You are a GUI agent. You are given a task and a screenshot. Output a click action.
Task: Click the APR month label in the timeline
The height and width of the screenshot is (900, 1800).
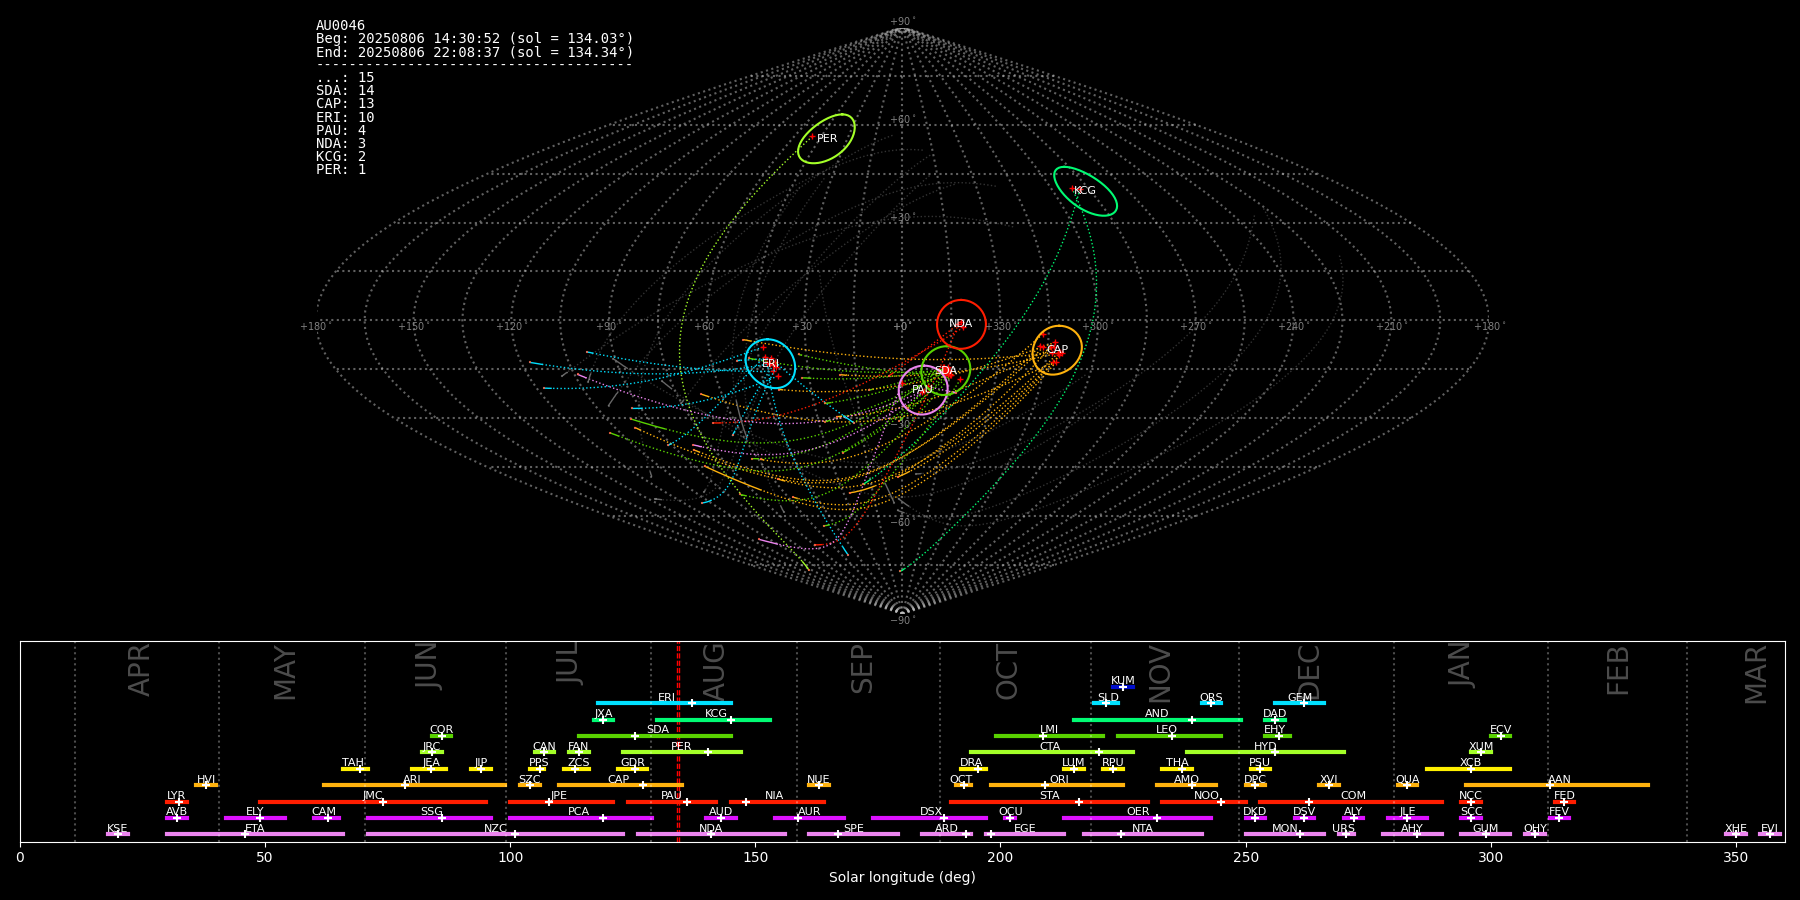pyautogui.click(x=139, y=670)
